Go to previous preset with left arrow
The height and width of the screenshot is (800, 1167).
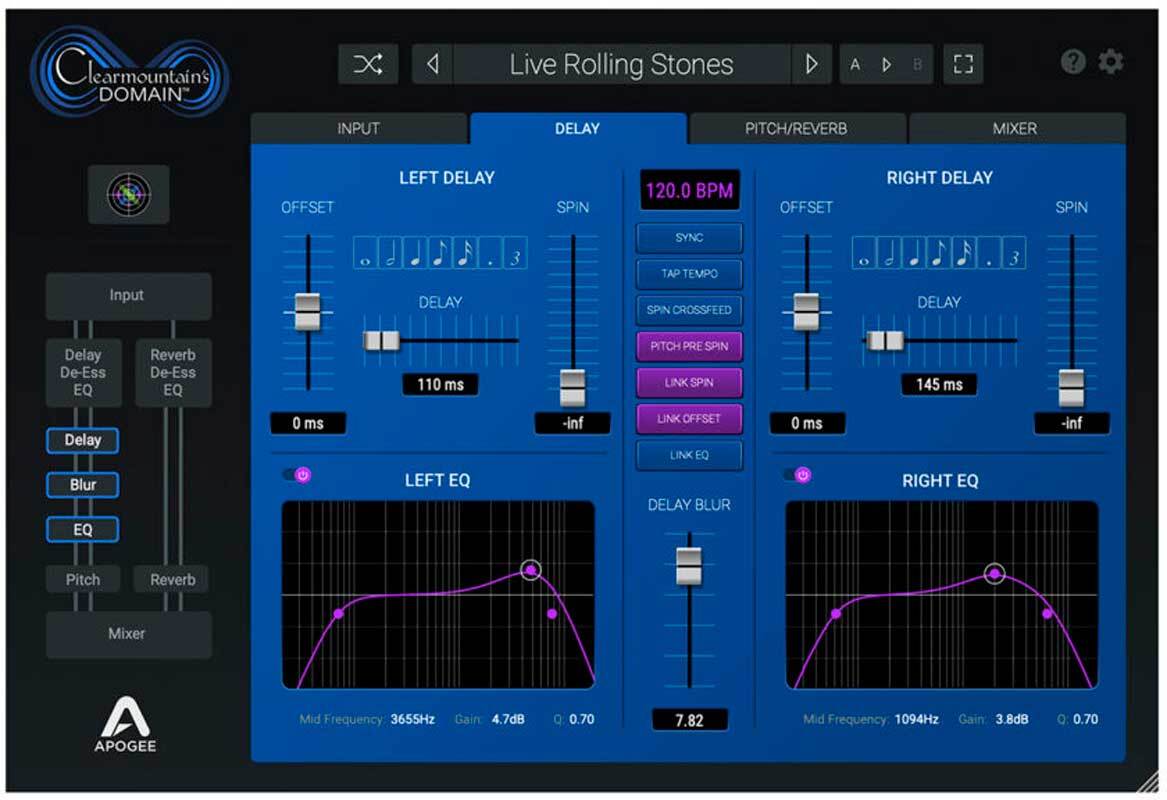pyautogui.click(x=432, y=65)
